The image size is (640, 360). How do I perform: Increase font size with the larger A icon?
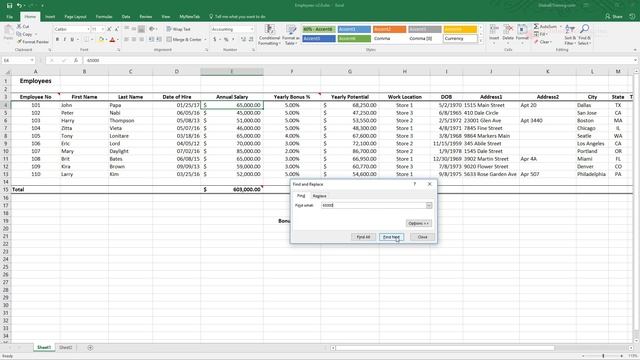coord(109,29)
